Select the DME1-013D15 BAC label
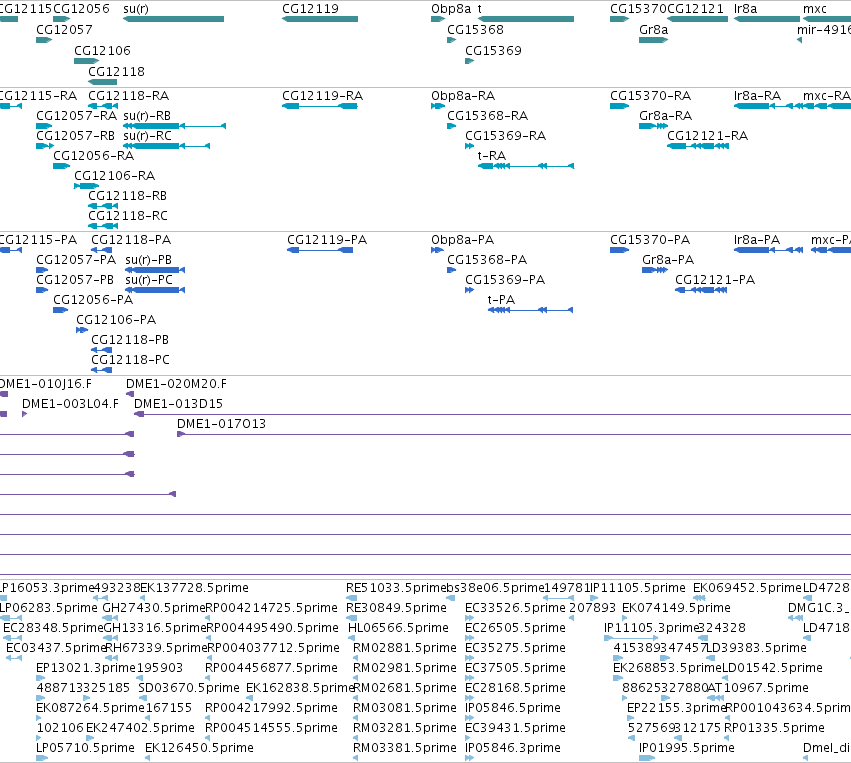This screenshot has height=763, width=851. 178,404
